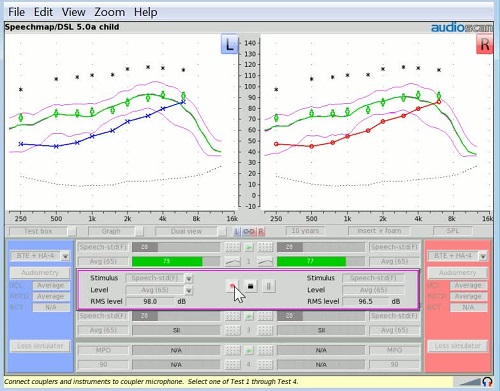Click the right ear Loss simulator button
500x391 pixels.
(x=457, y=346)
